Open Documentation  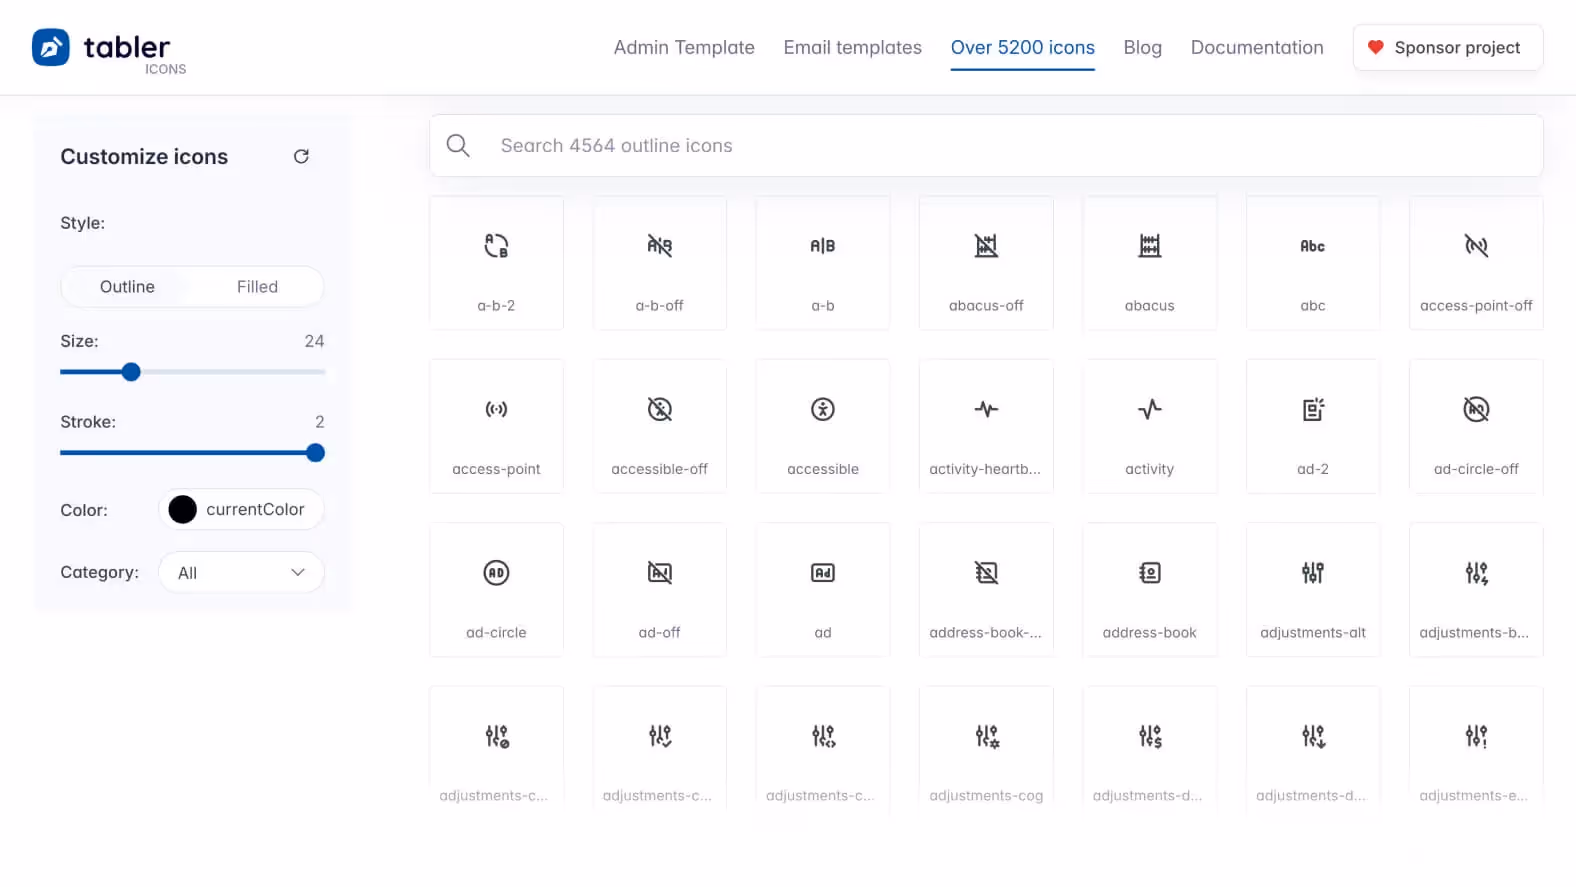coord(1257,48)
